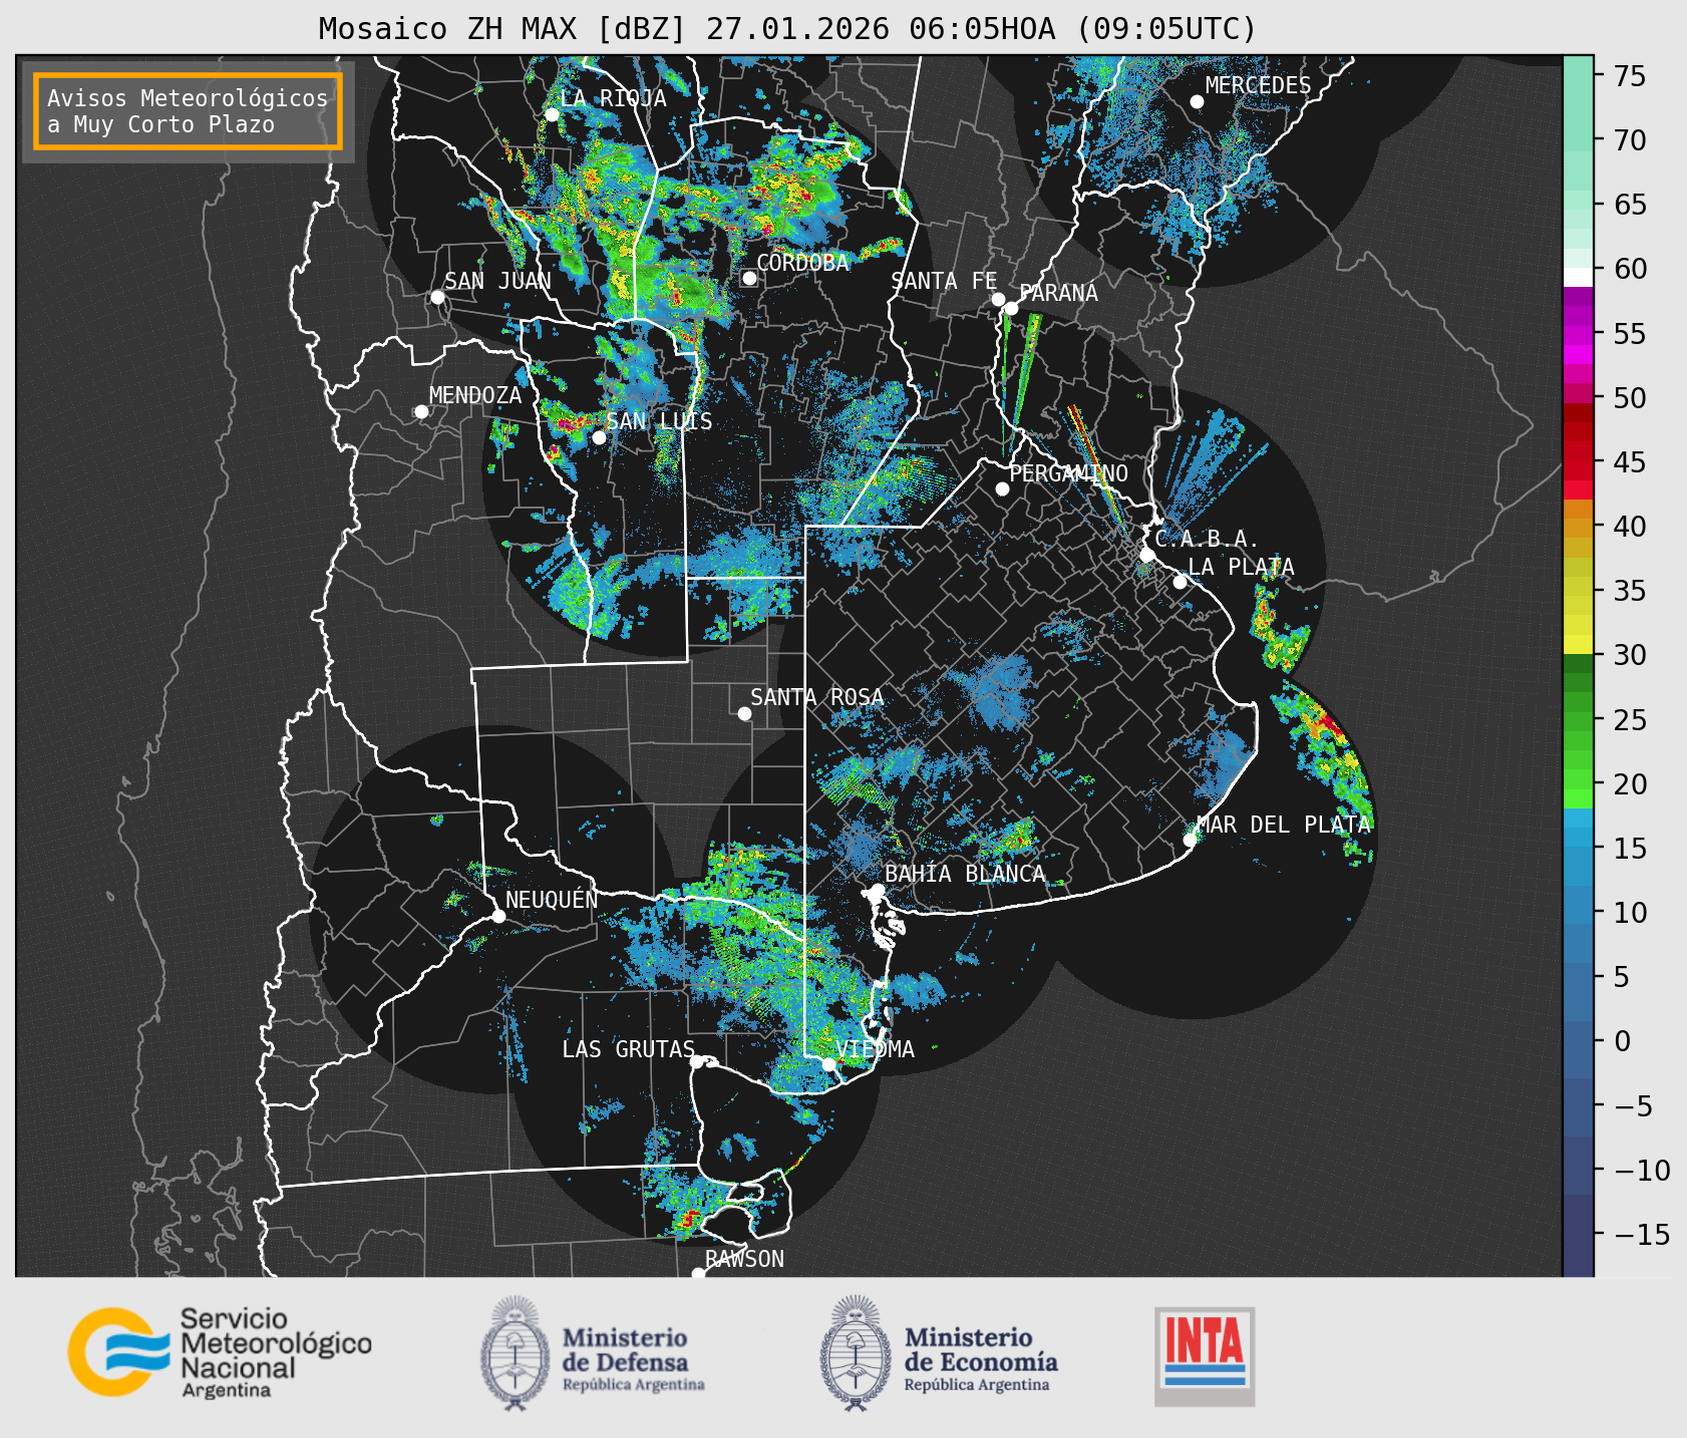Click the 60 dBZ color scale label

1630,269
